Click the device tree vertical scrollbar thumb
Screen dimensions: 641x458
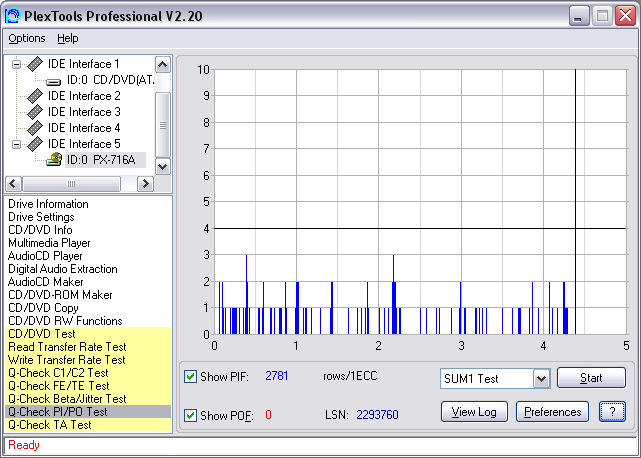coord(163,125)
